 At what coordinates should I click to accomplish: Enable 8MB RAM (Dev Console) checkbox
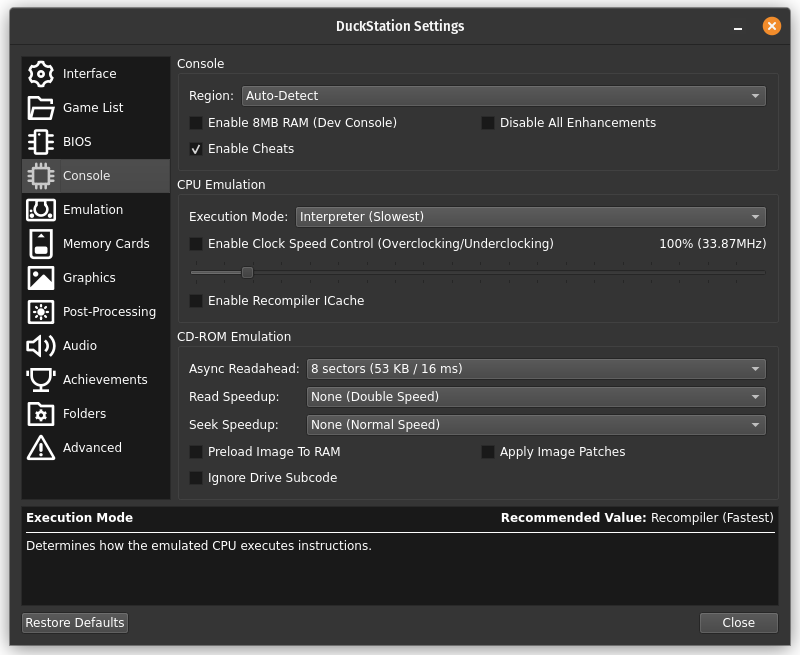coord(196,123)
